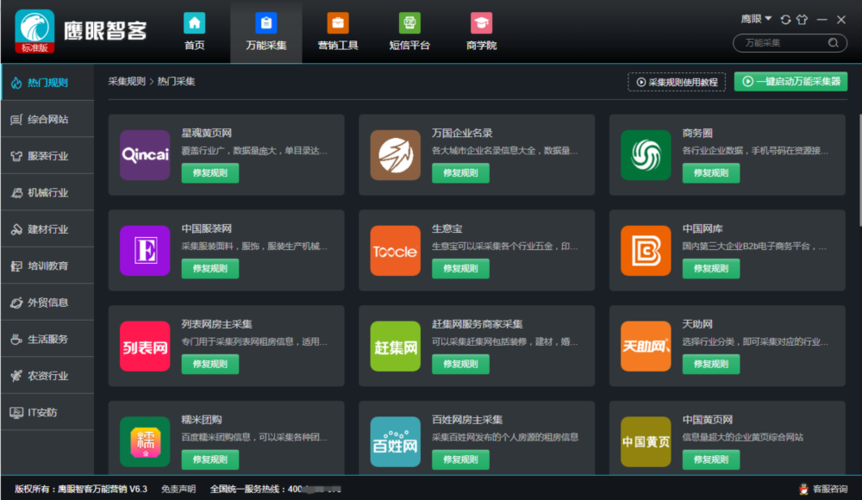Click the 中国服装网 purple E icon
The height and width of the screenshot is (500, 862).
click(145, 251)
